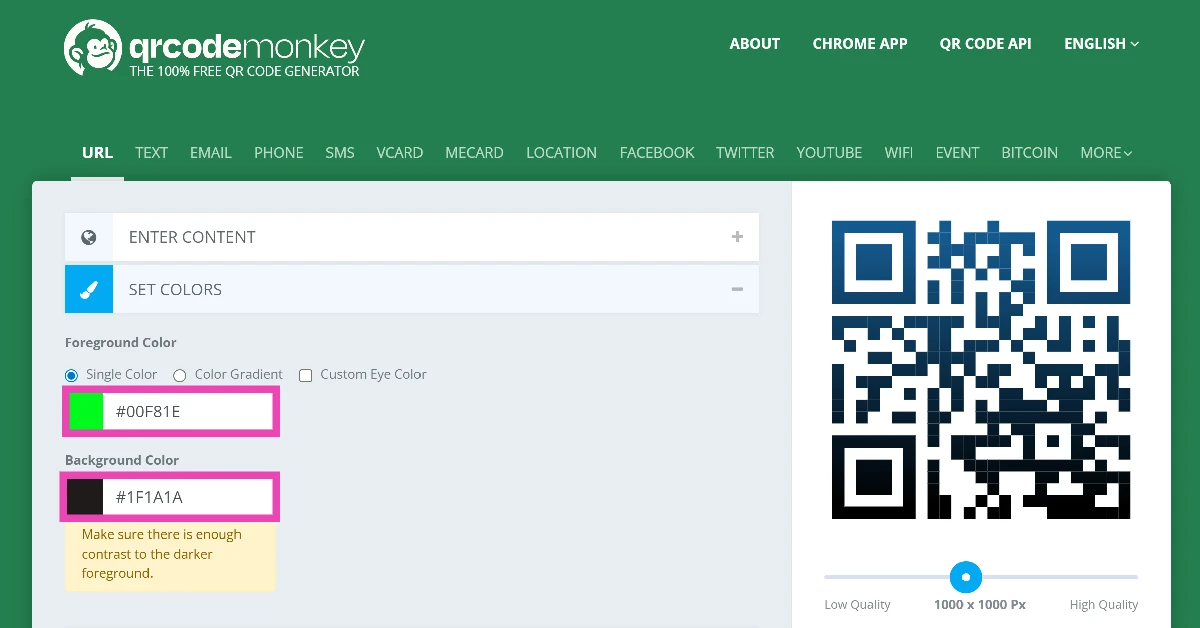Click the minus icon on Set Colors
1200x628 pixels.
(x=737, y=289)
